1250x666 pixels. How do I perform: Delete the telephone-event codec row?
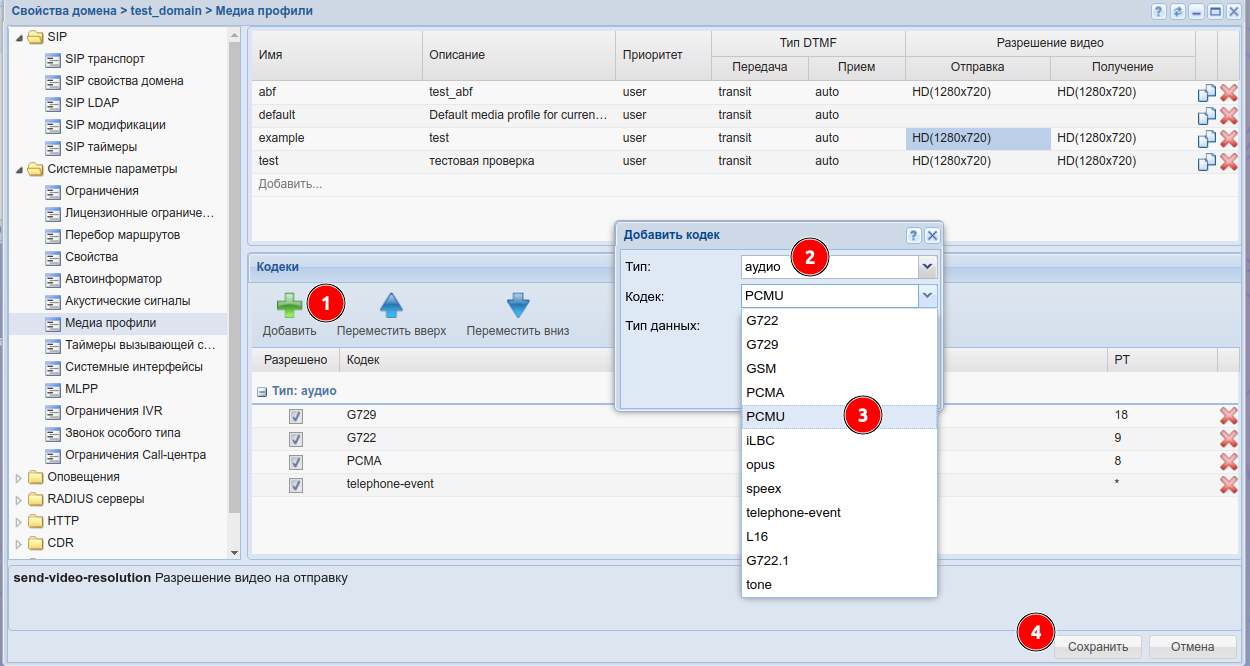pos(1228,485)
